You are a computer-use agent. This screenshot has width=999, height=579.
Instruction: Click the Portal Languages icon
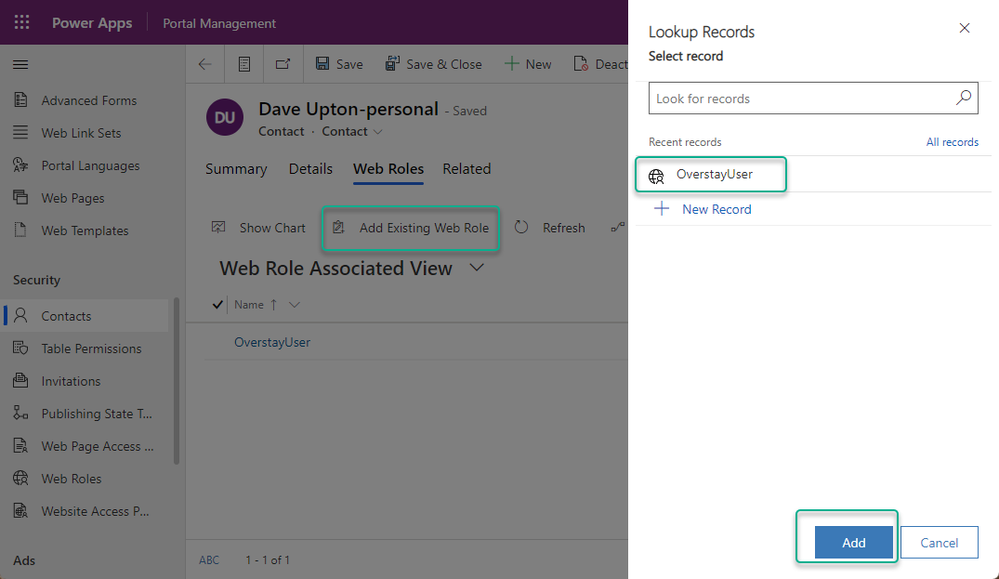pos(20,165)
